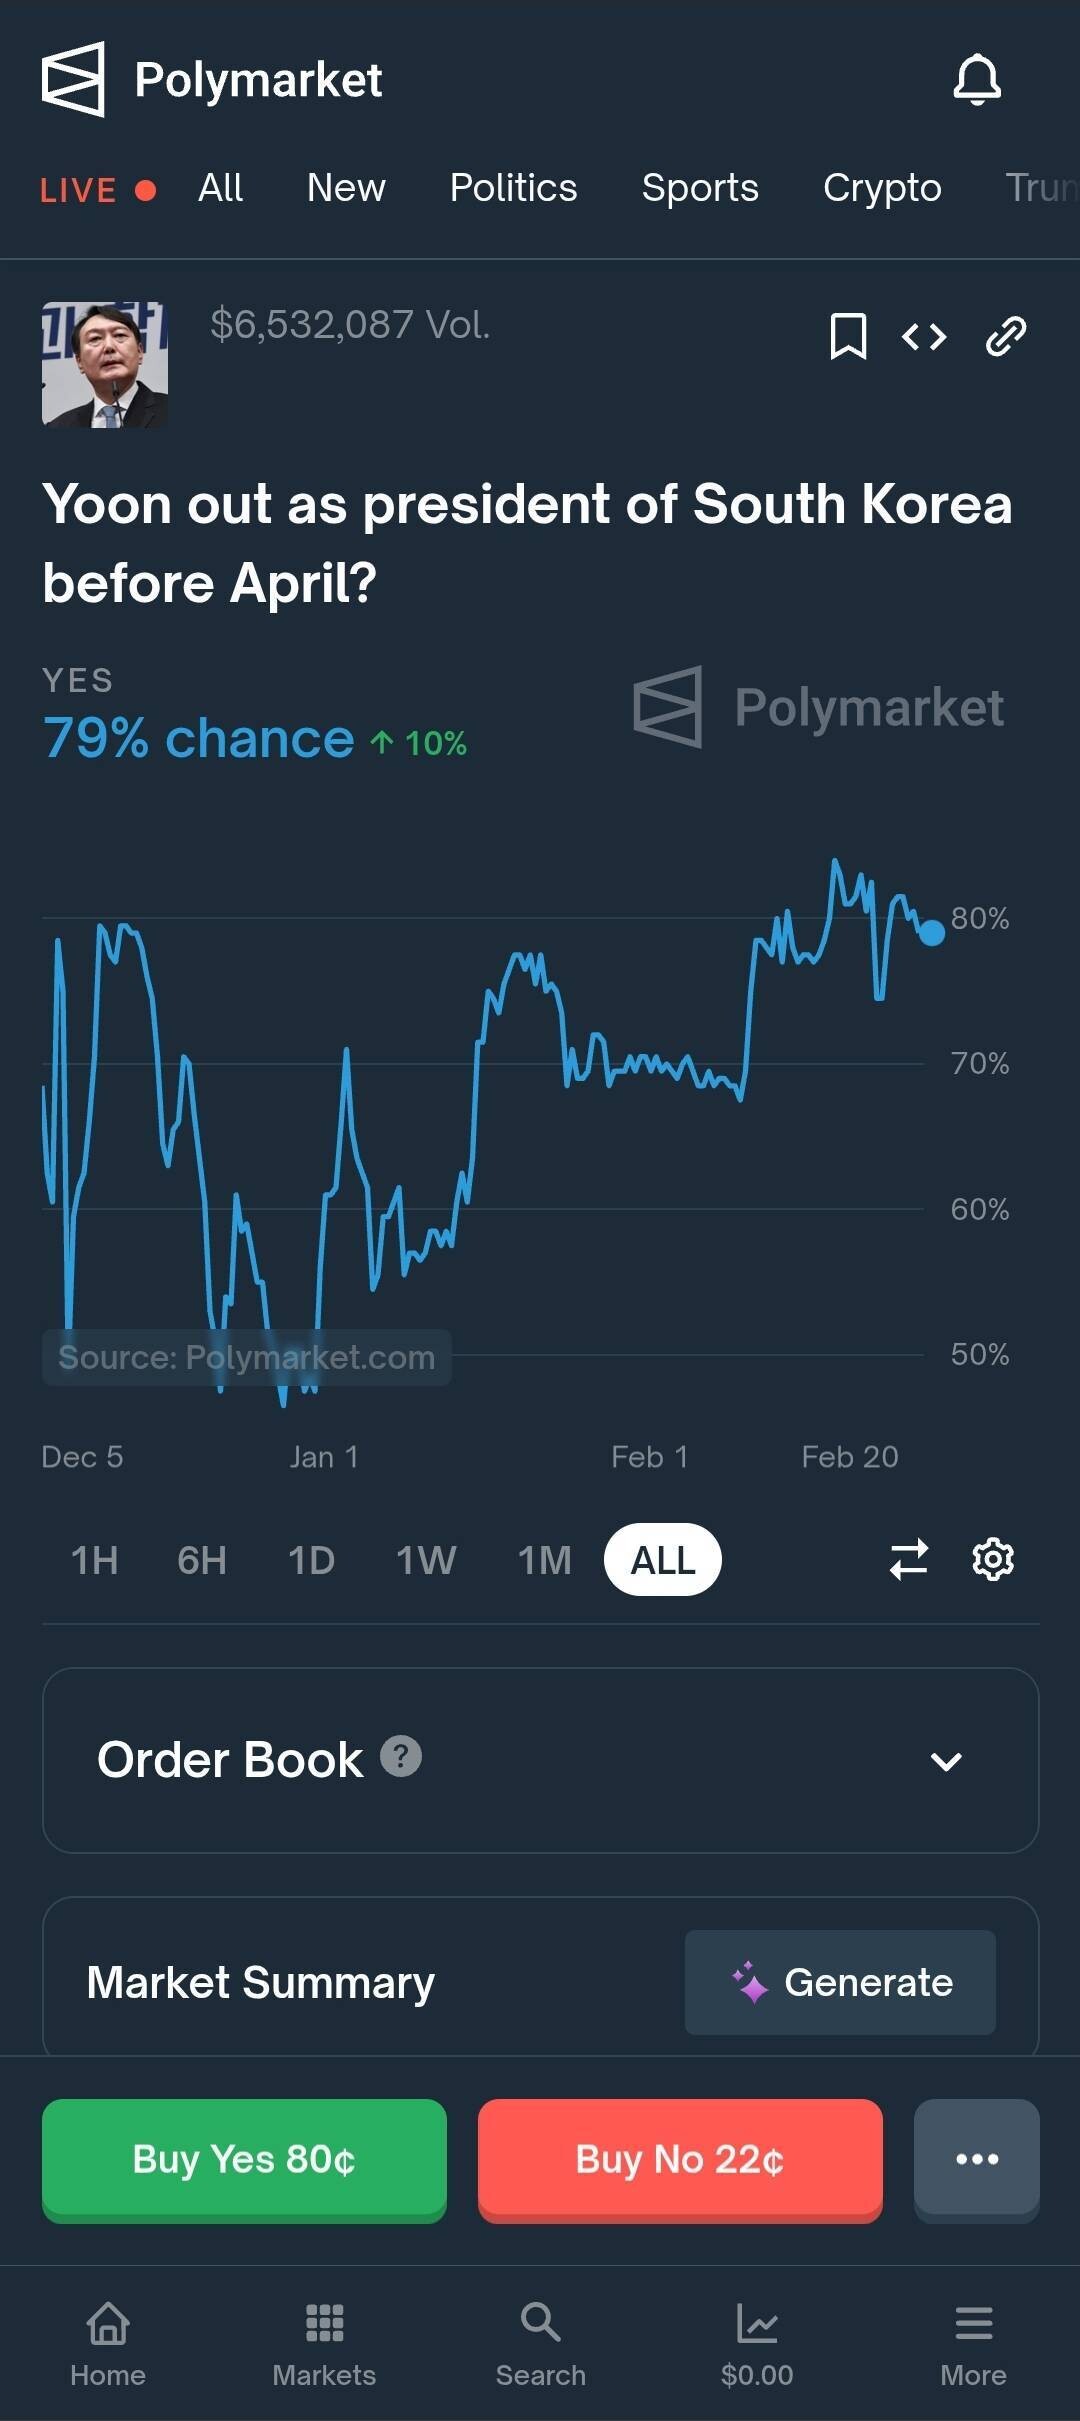The image size is (1080, 2421).
Task: Bookmark this Yoon market
Action: click(848, 336)
